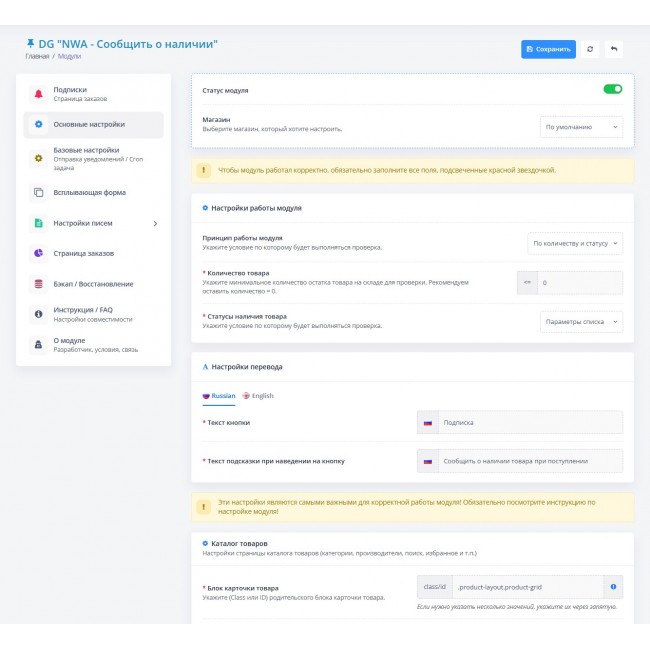Open the Магазин dropdown 'По умолчанию'

581,127
